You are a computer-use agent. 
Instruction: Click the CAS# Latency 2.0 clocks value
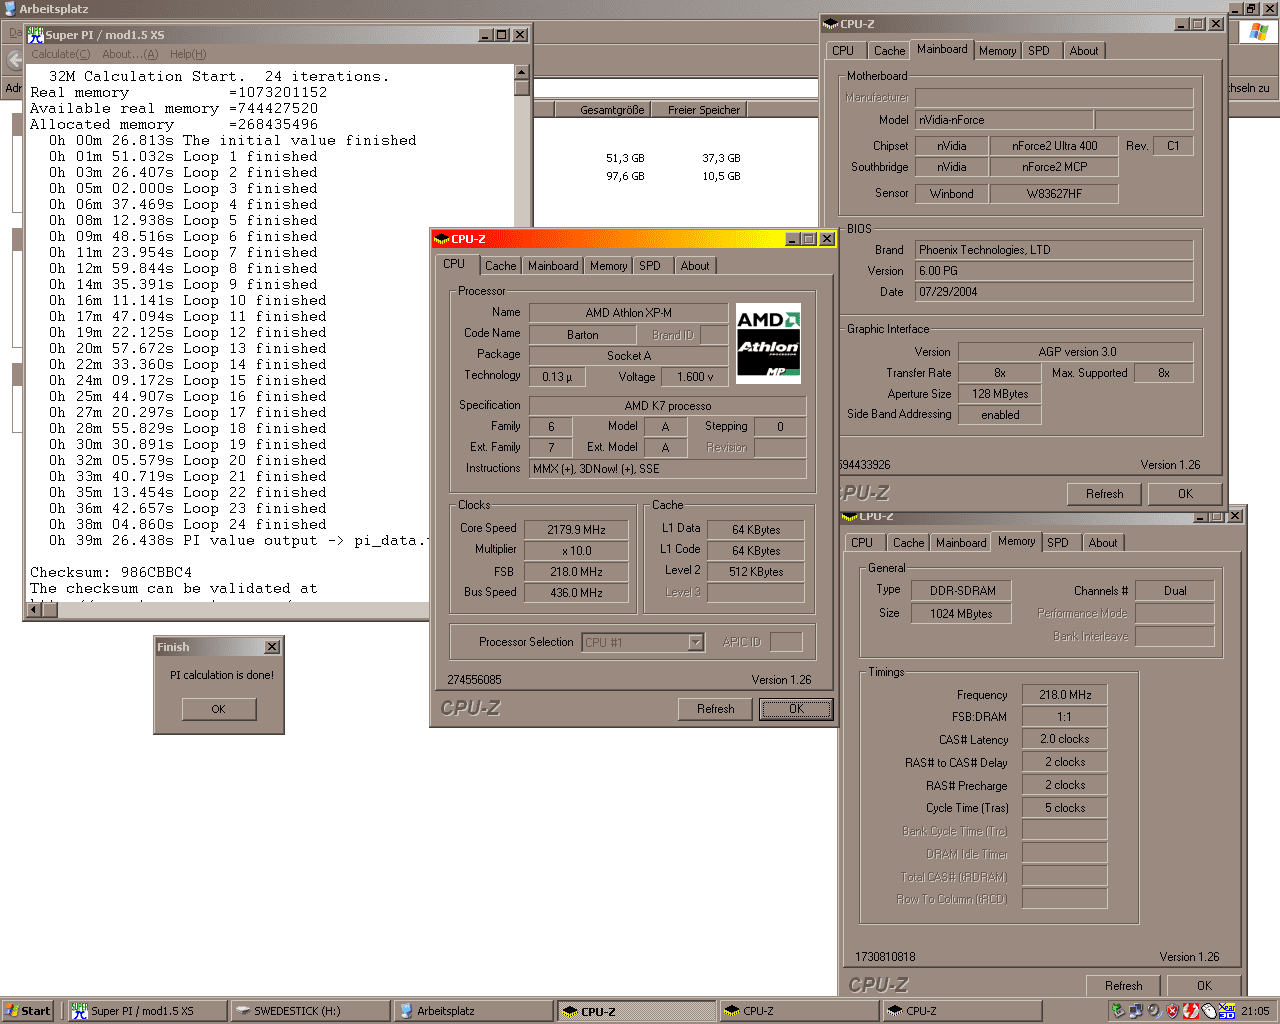tap(1064, 739)
